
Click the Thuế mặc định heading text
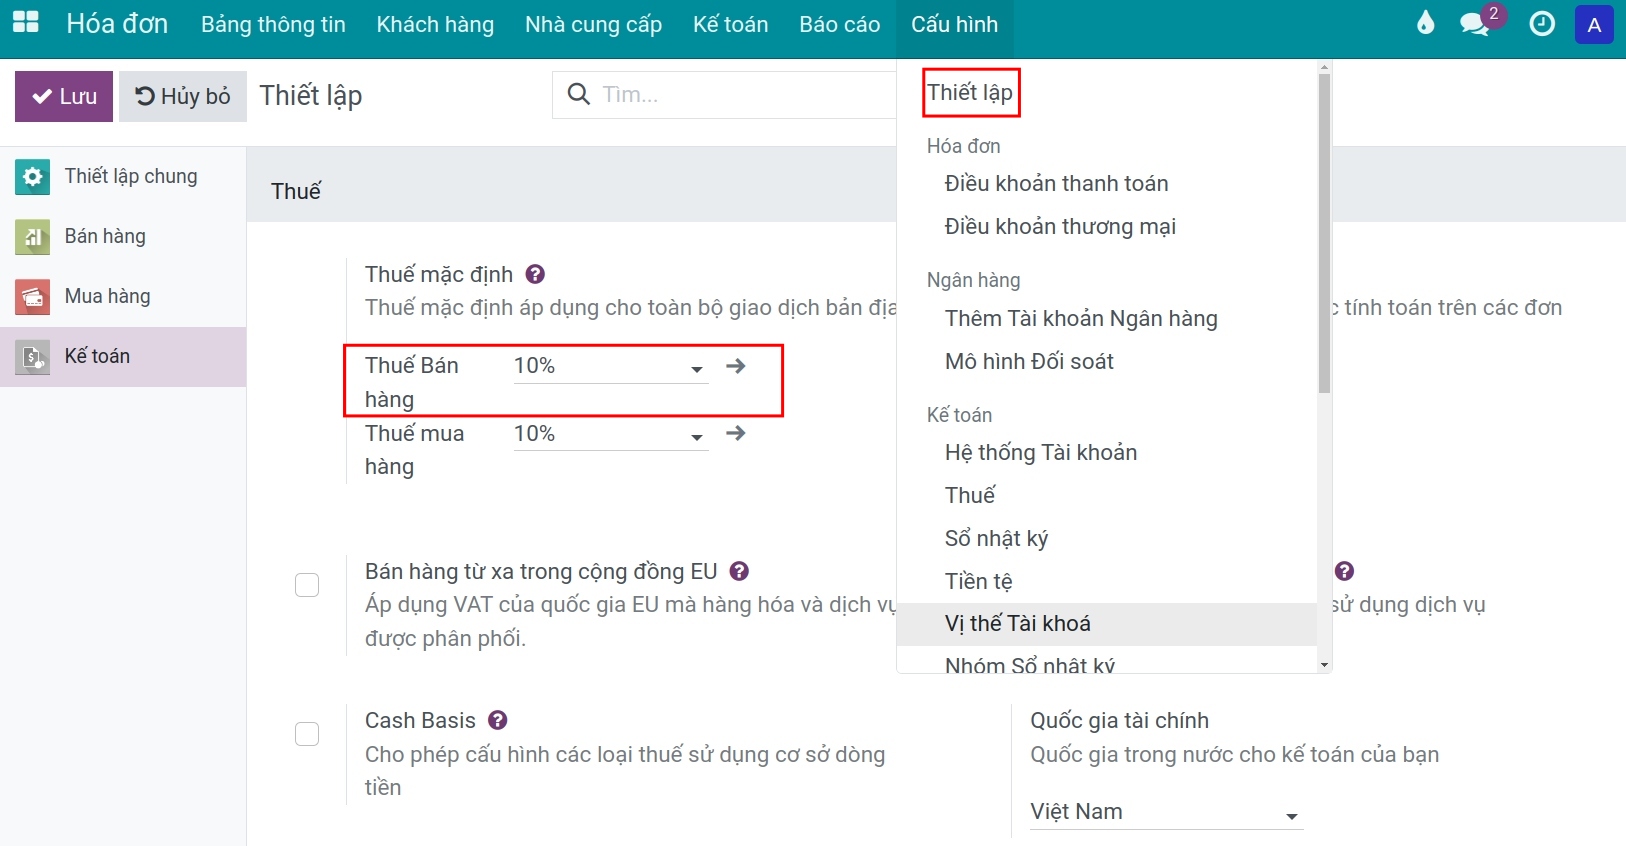(439, 274)
